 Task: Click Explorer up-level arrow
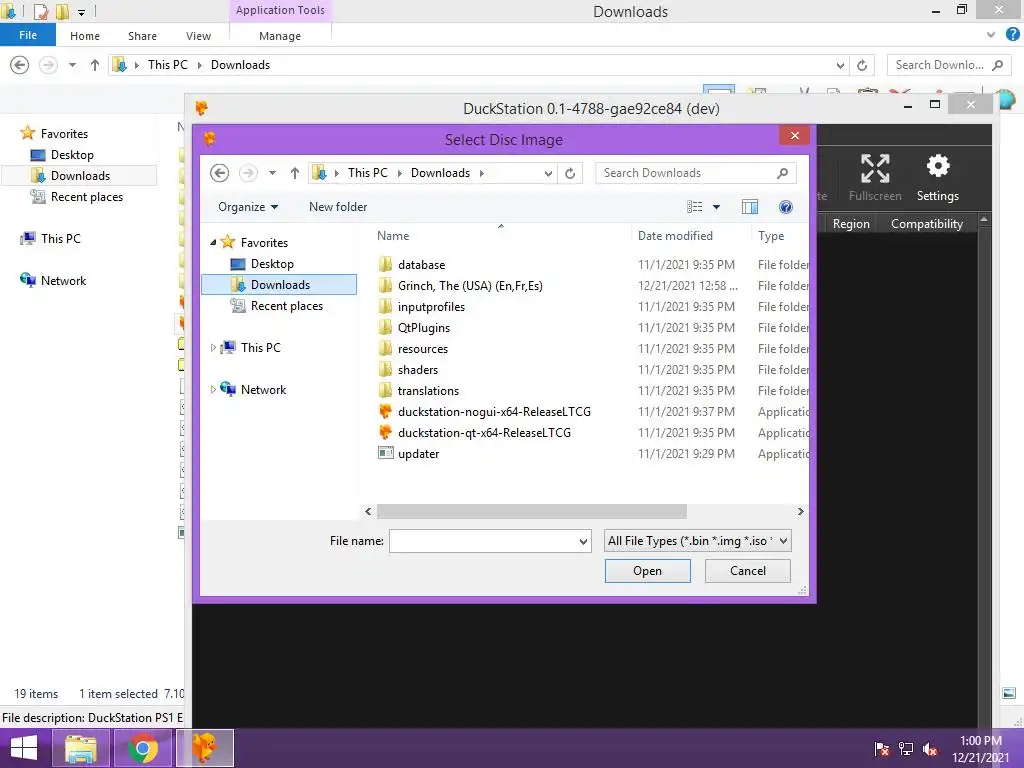pos(95,65)
